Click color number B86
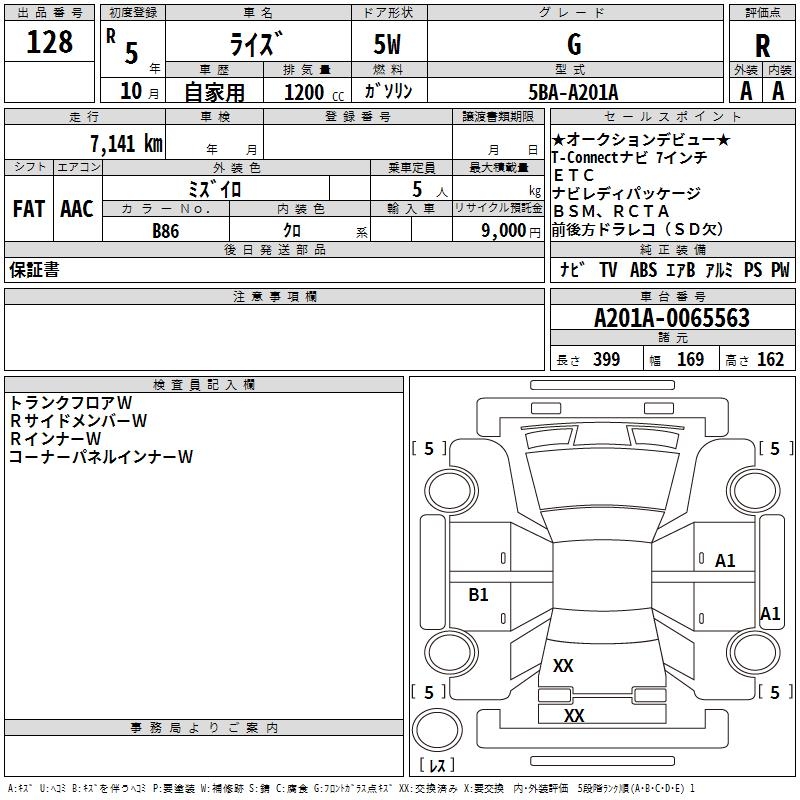Image resolution: width=800 pixels, height=800 pixels. (166, 231)
